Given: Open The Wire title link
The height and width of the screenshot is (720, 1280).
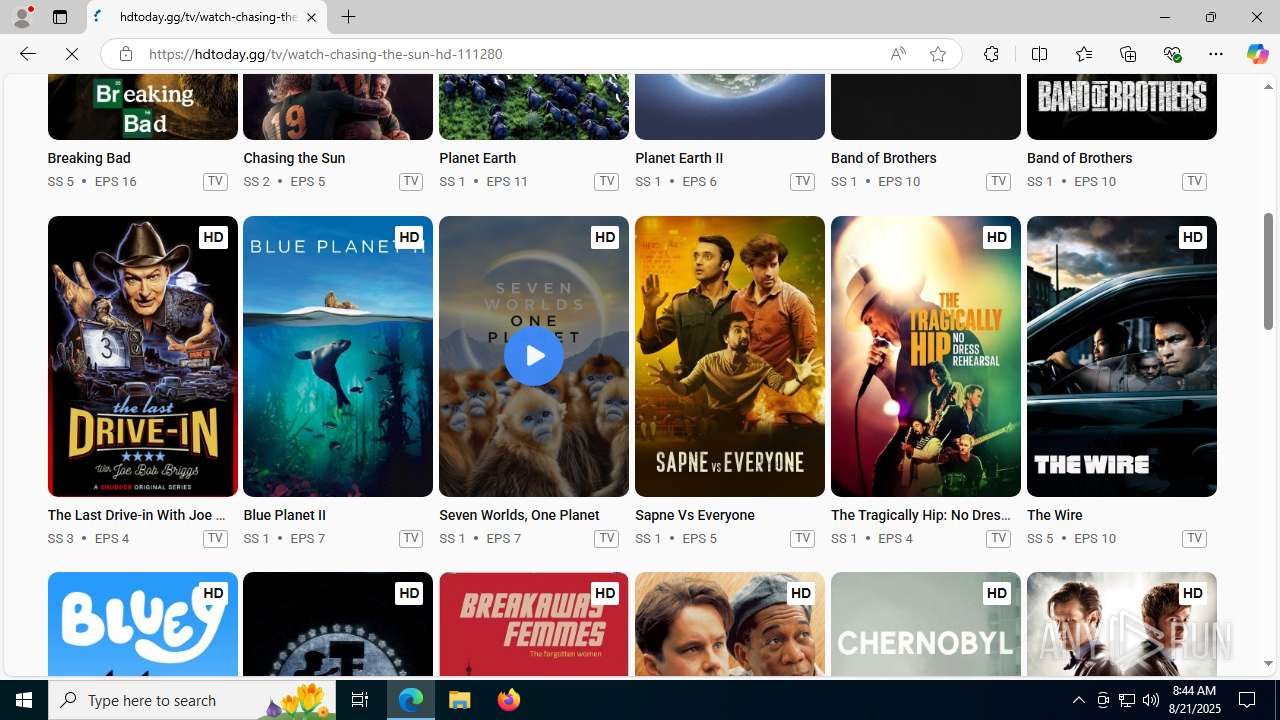Looking at the screenshot, I should click(1055, 515).
